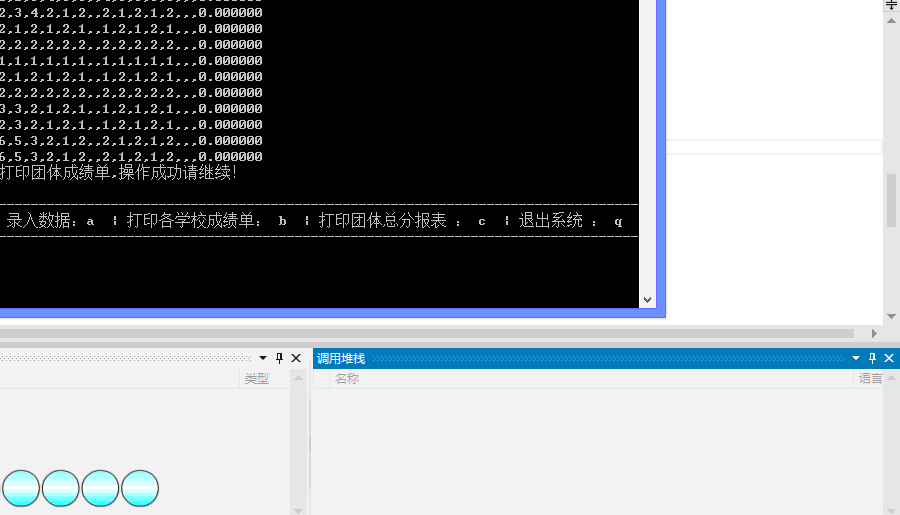
Task: Click the console menu text 录入数据: a
Action: point(50,220)
